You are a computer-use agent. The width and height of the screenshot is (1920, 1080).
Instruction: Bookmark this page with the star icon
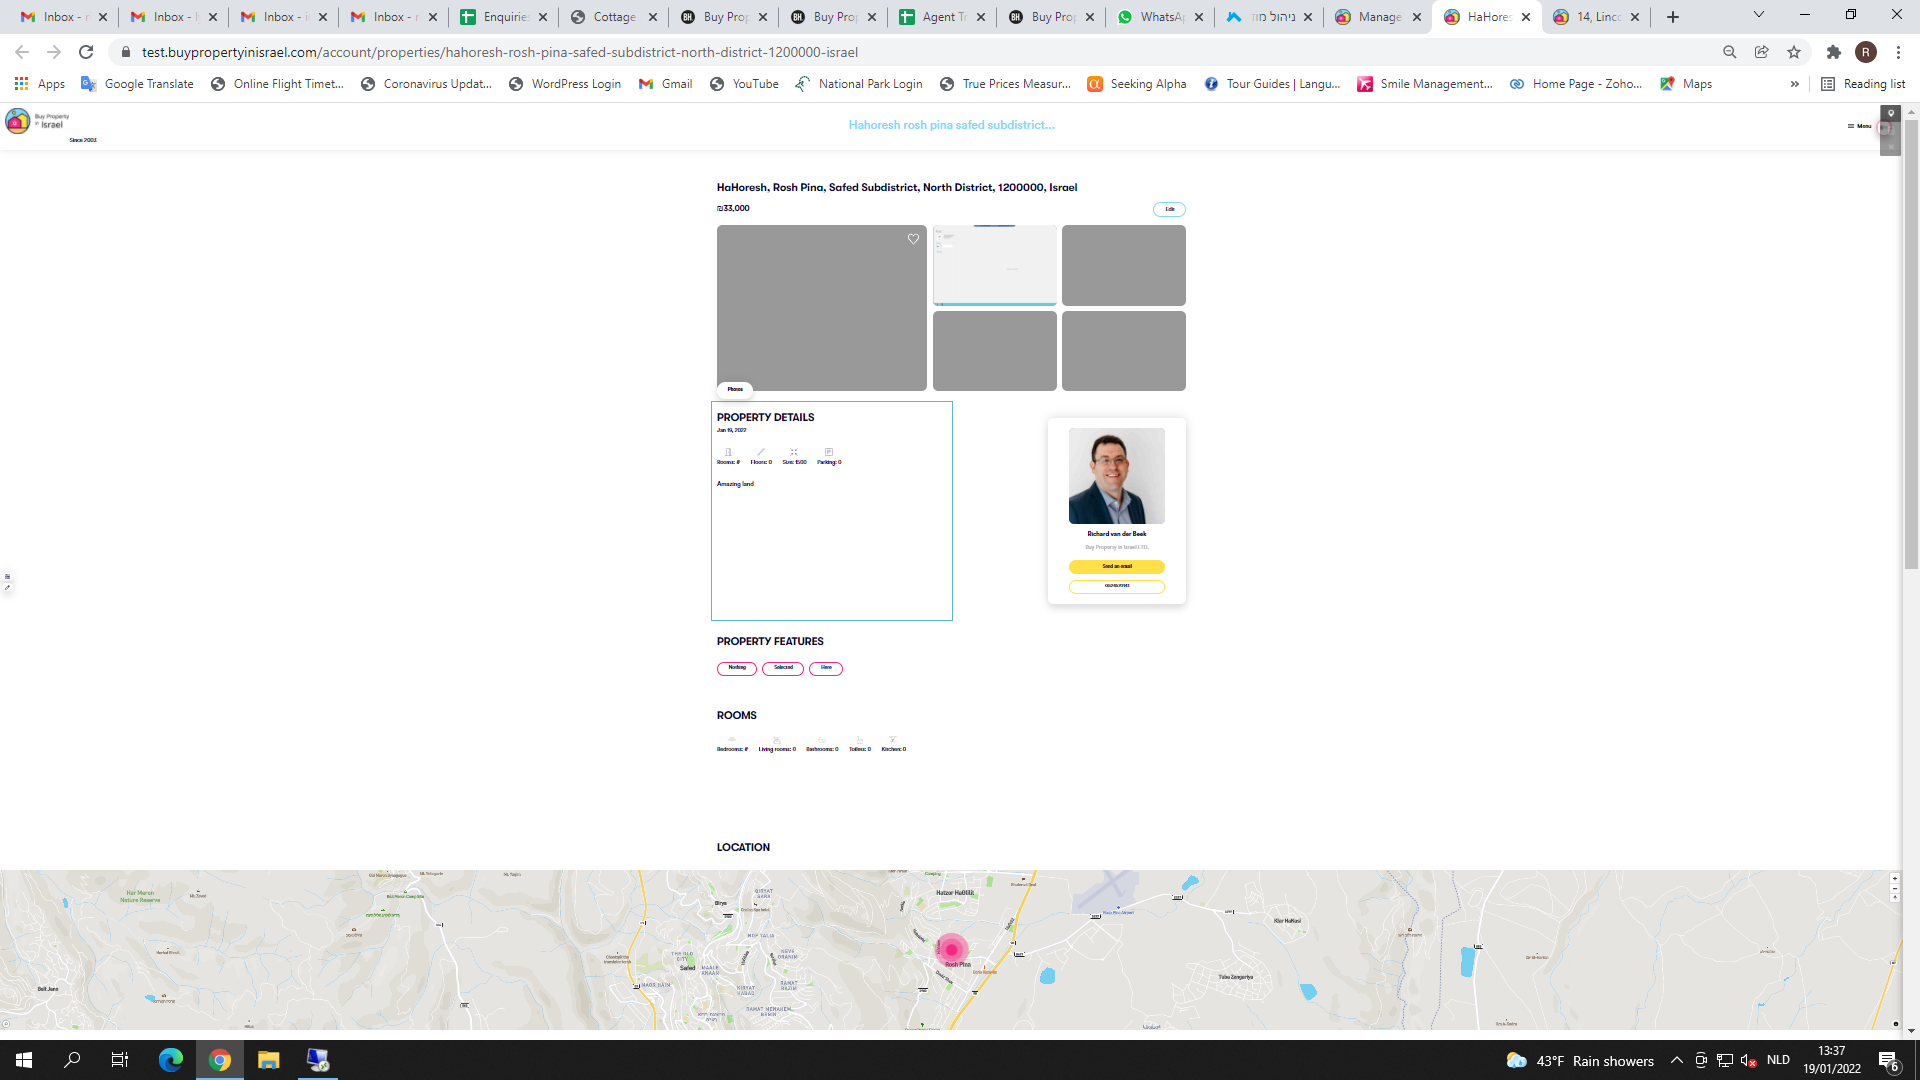click(x=1794, y=52)
